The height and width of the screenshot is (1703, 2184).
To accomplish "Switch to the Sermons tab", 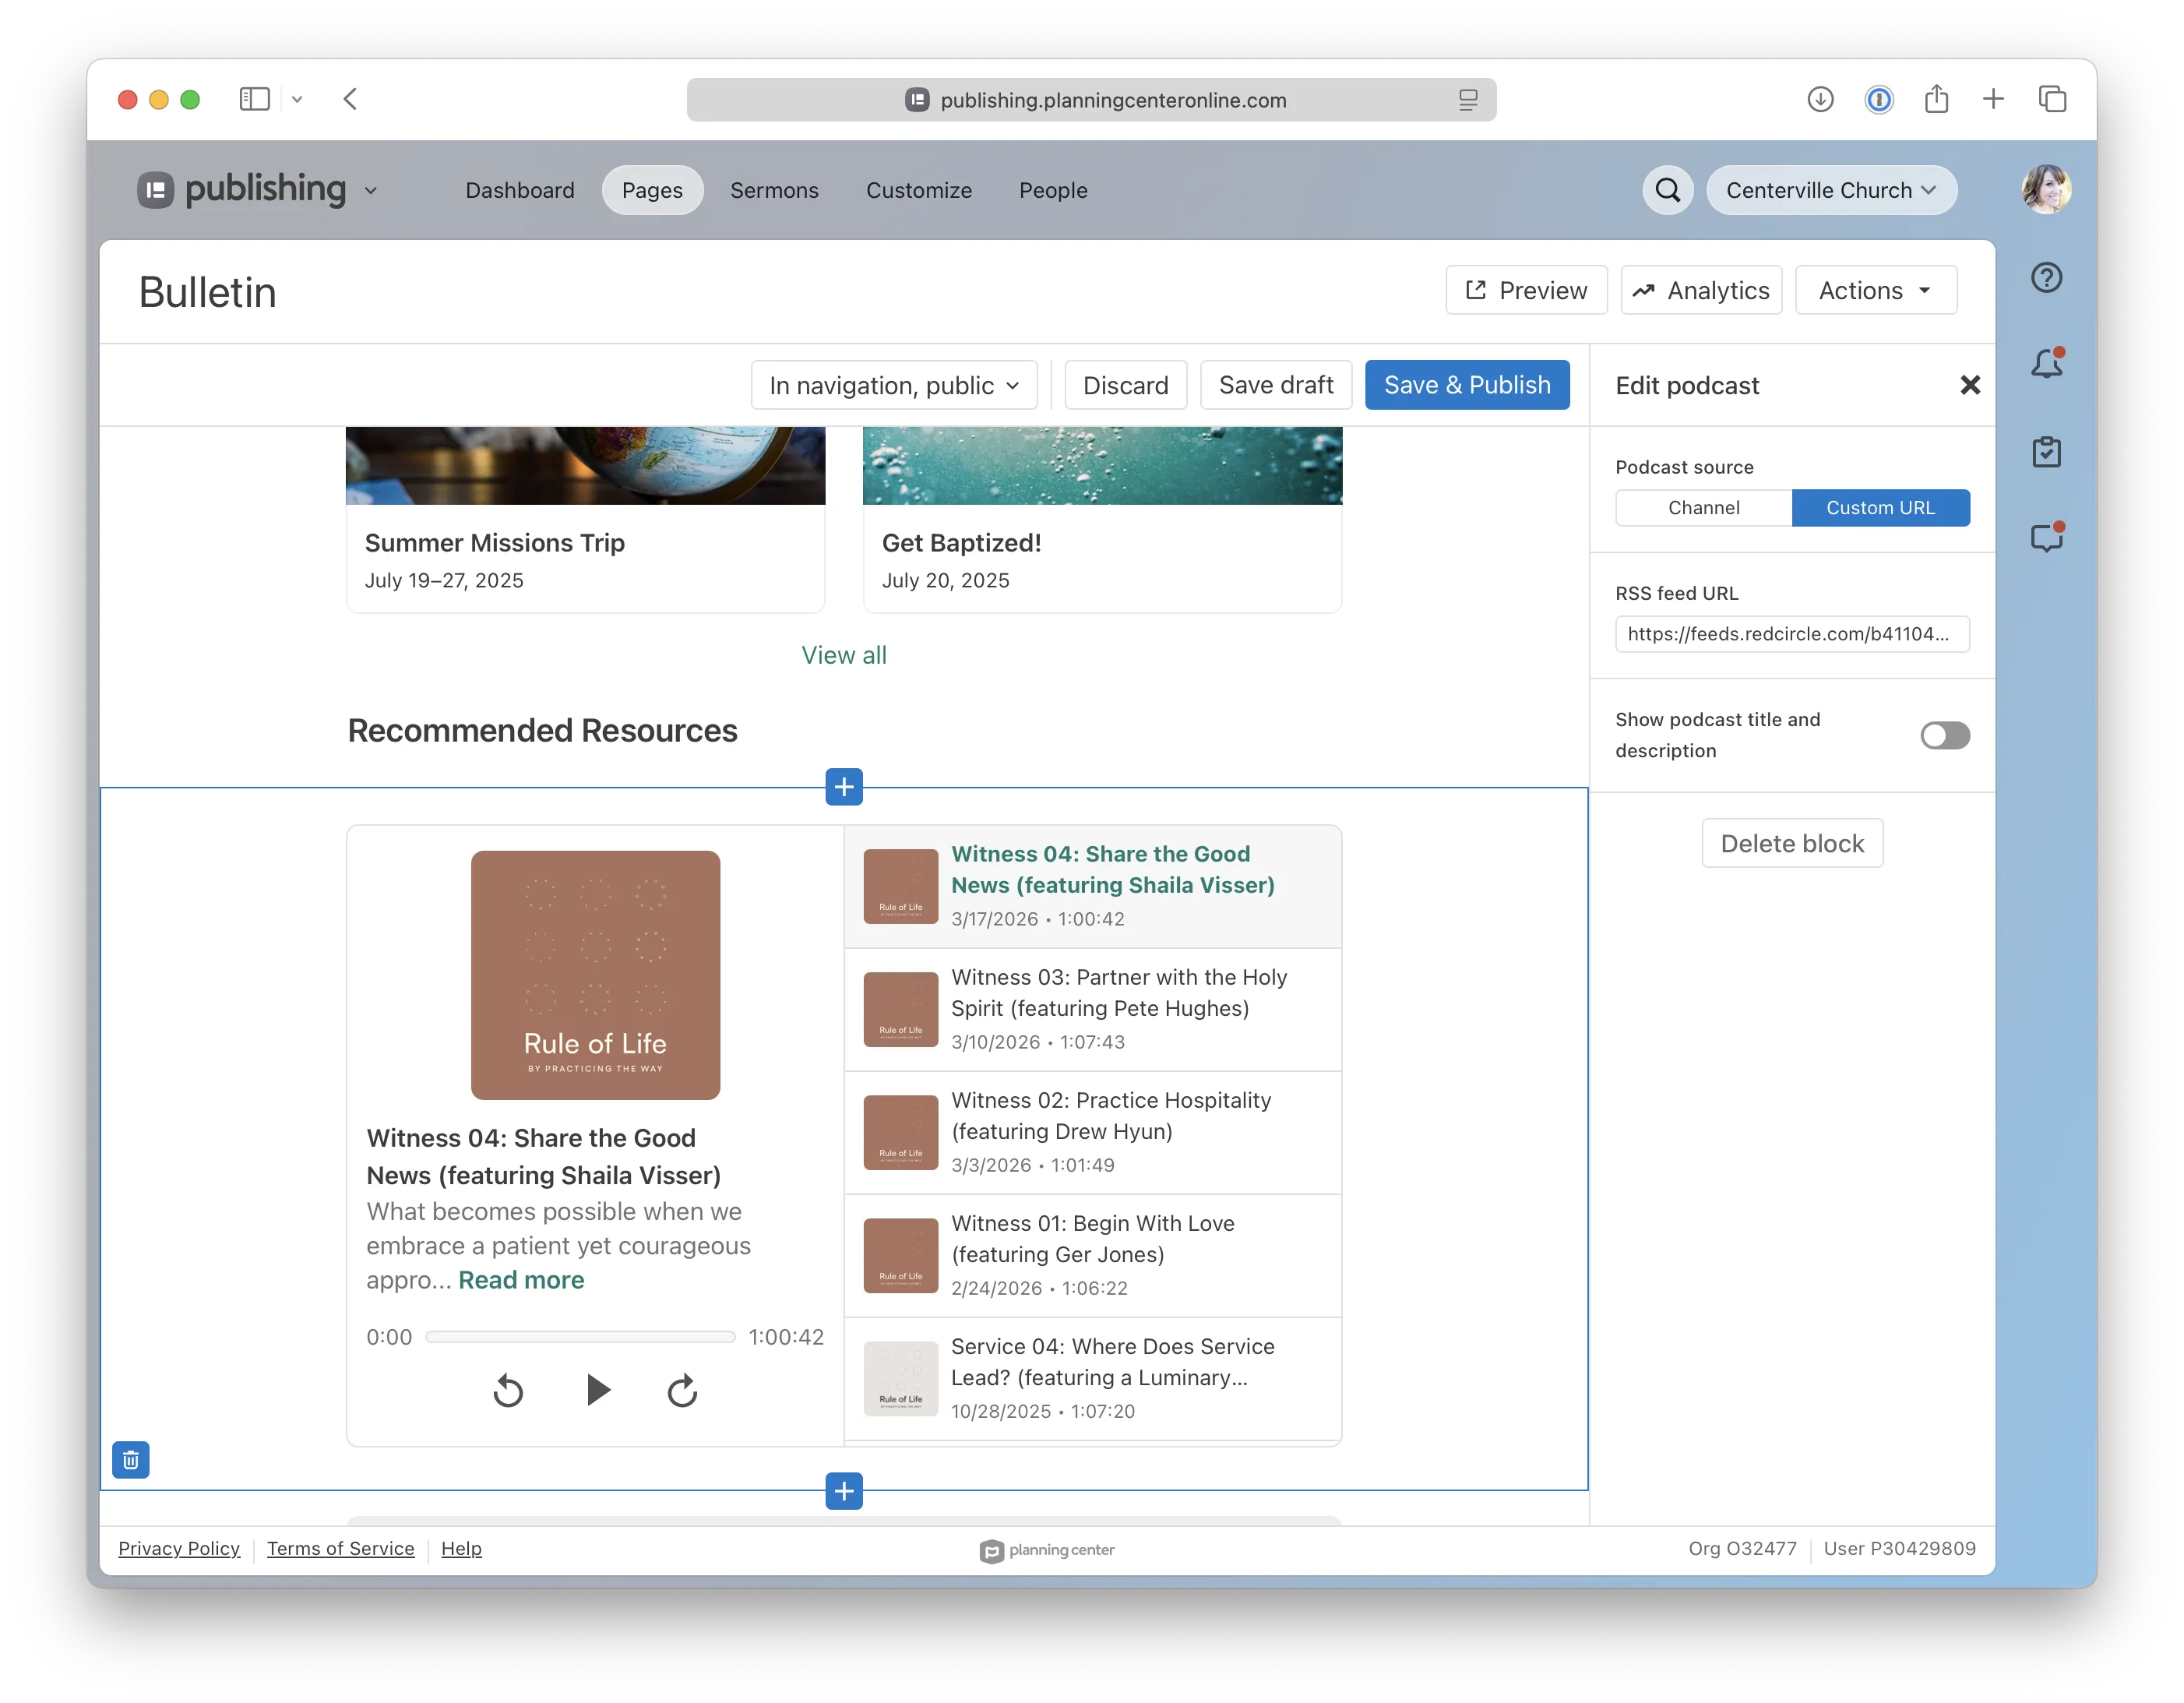I will click(774, 190).
